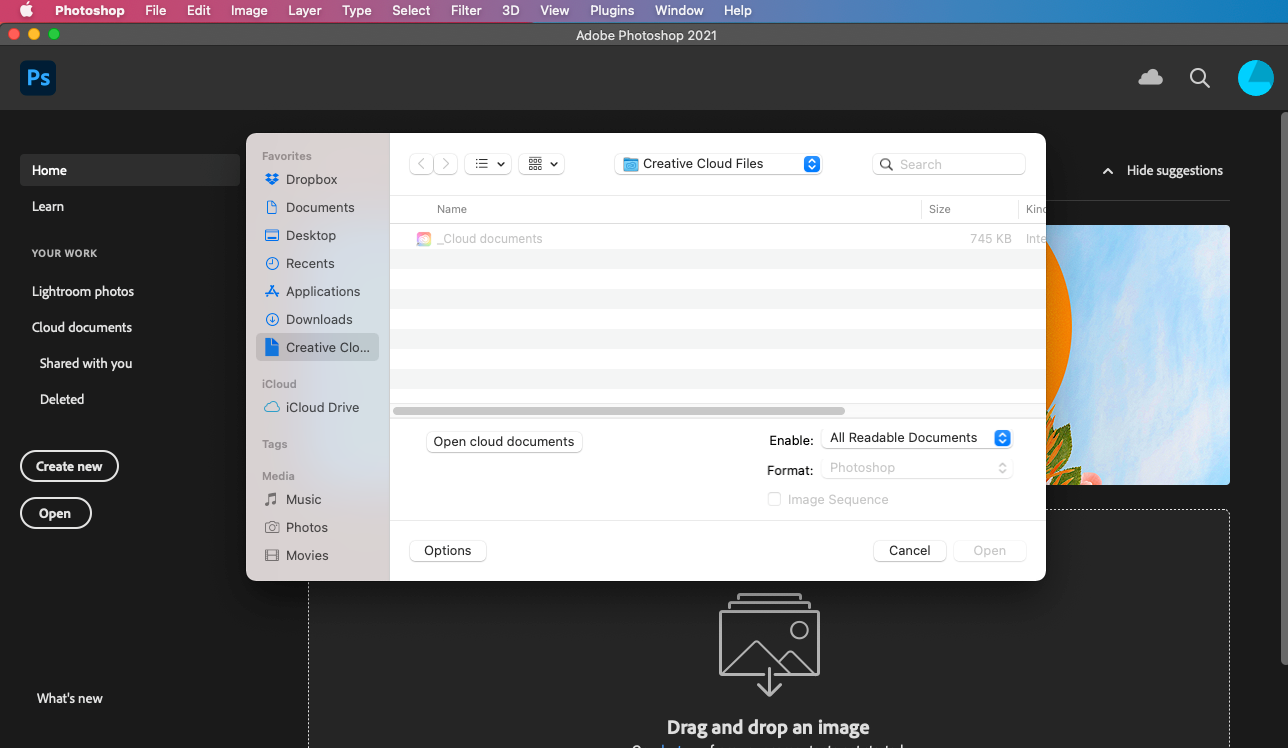The image size is (1288, 748).
Task: Click the Search field in dialog
Action: 949,164
